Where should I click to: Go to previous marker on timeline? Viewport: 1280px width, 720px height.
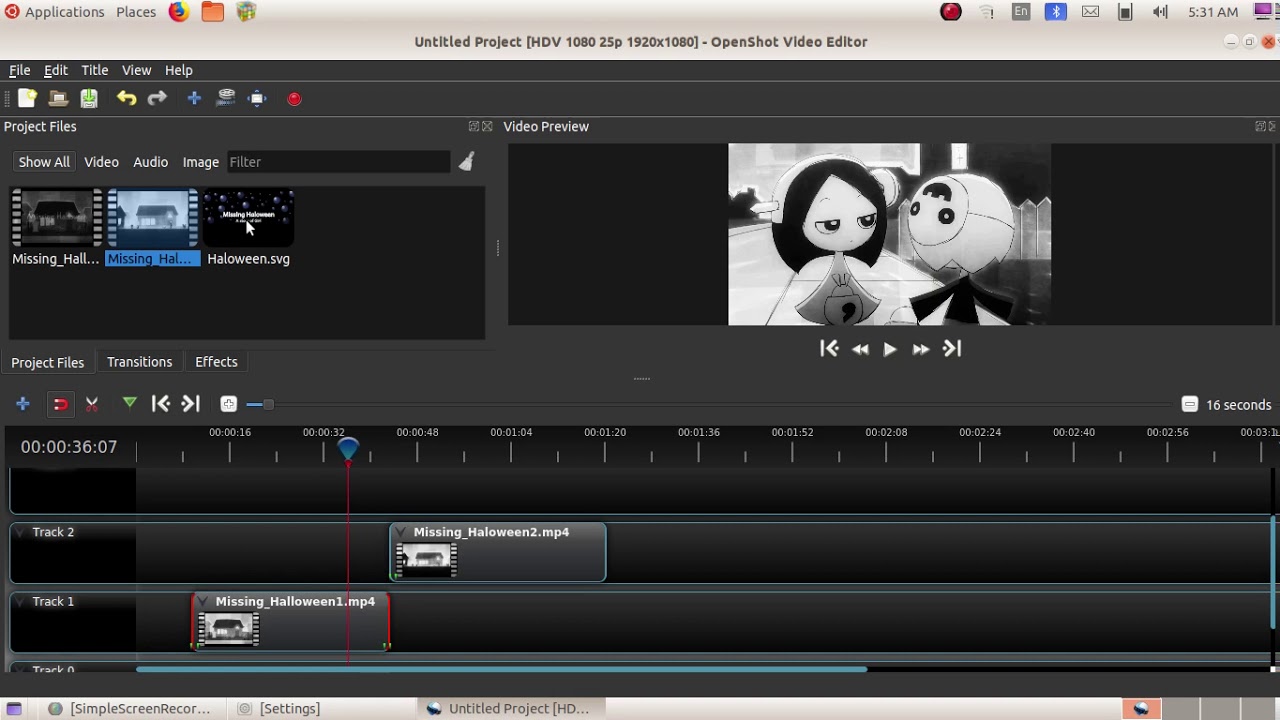(x=160, y=404)
